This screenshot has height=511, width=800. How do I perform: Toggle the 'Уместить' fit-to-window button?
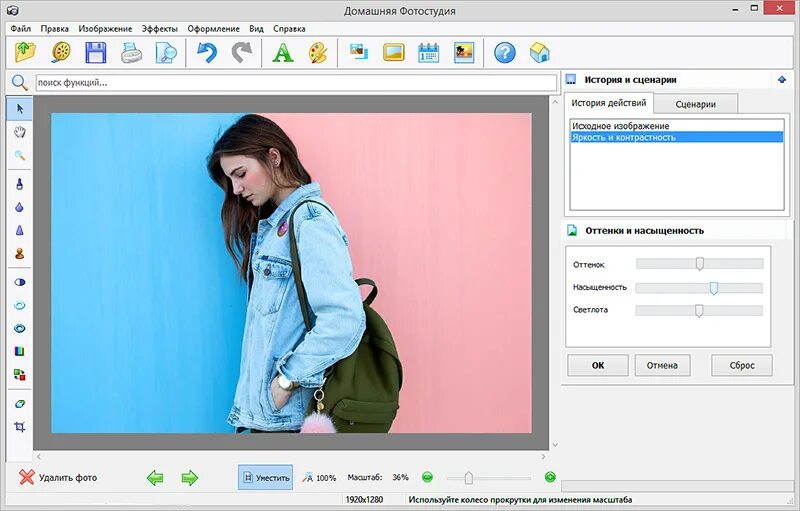[265, 478]
